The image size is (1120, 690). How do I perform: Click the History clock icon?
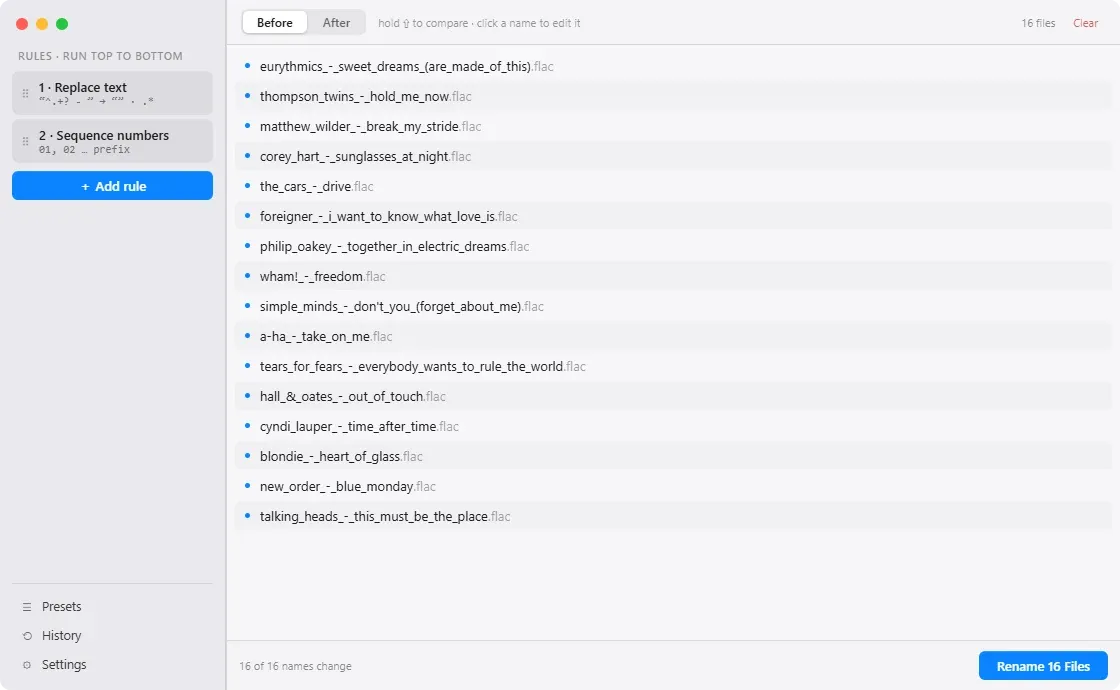click(x=27, y=636)
